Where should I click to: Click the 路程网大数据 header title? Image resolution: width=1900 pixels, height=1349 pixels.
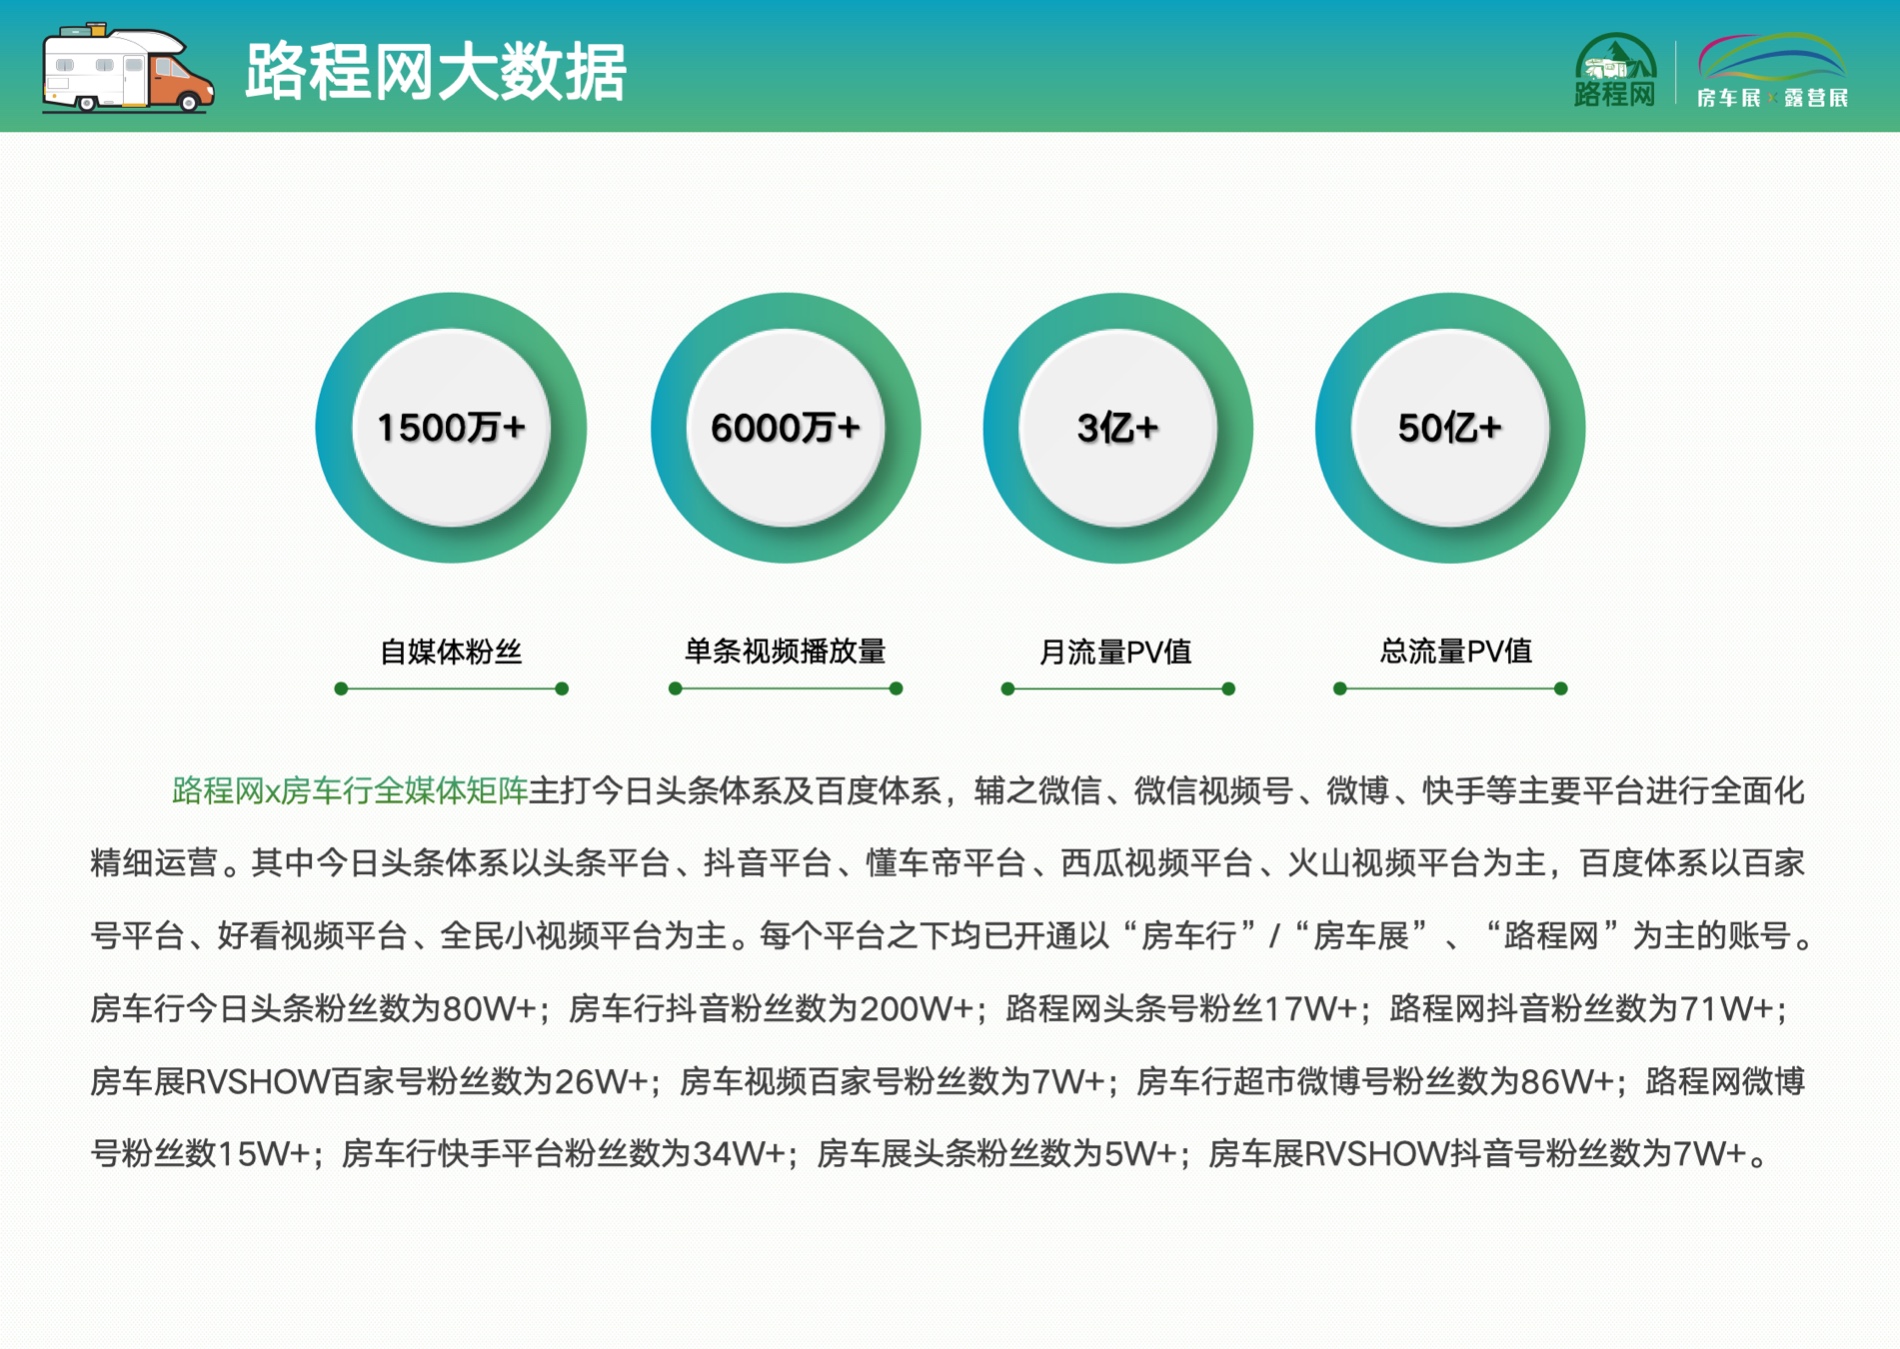click(x=435, y=72)
